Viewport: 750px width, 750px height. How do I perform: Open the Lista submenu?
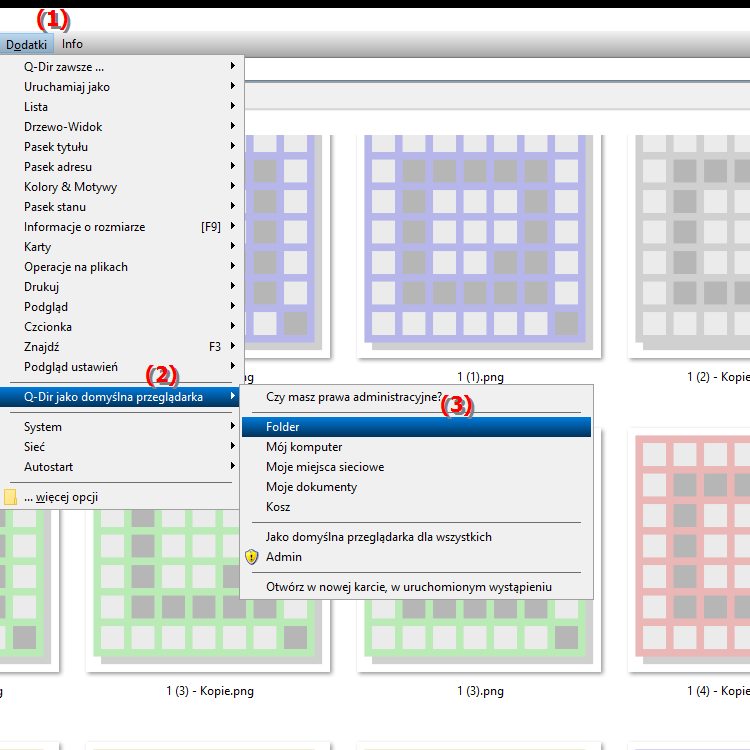point(122,107)
